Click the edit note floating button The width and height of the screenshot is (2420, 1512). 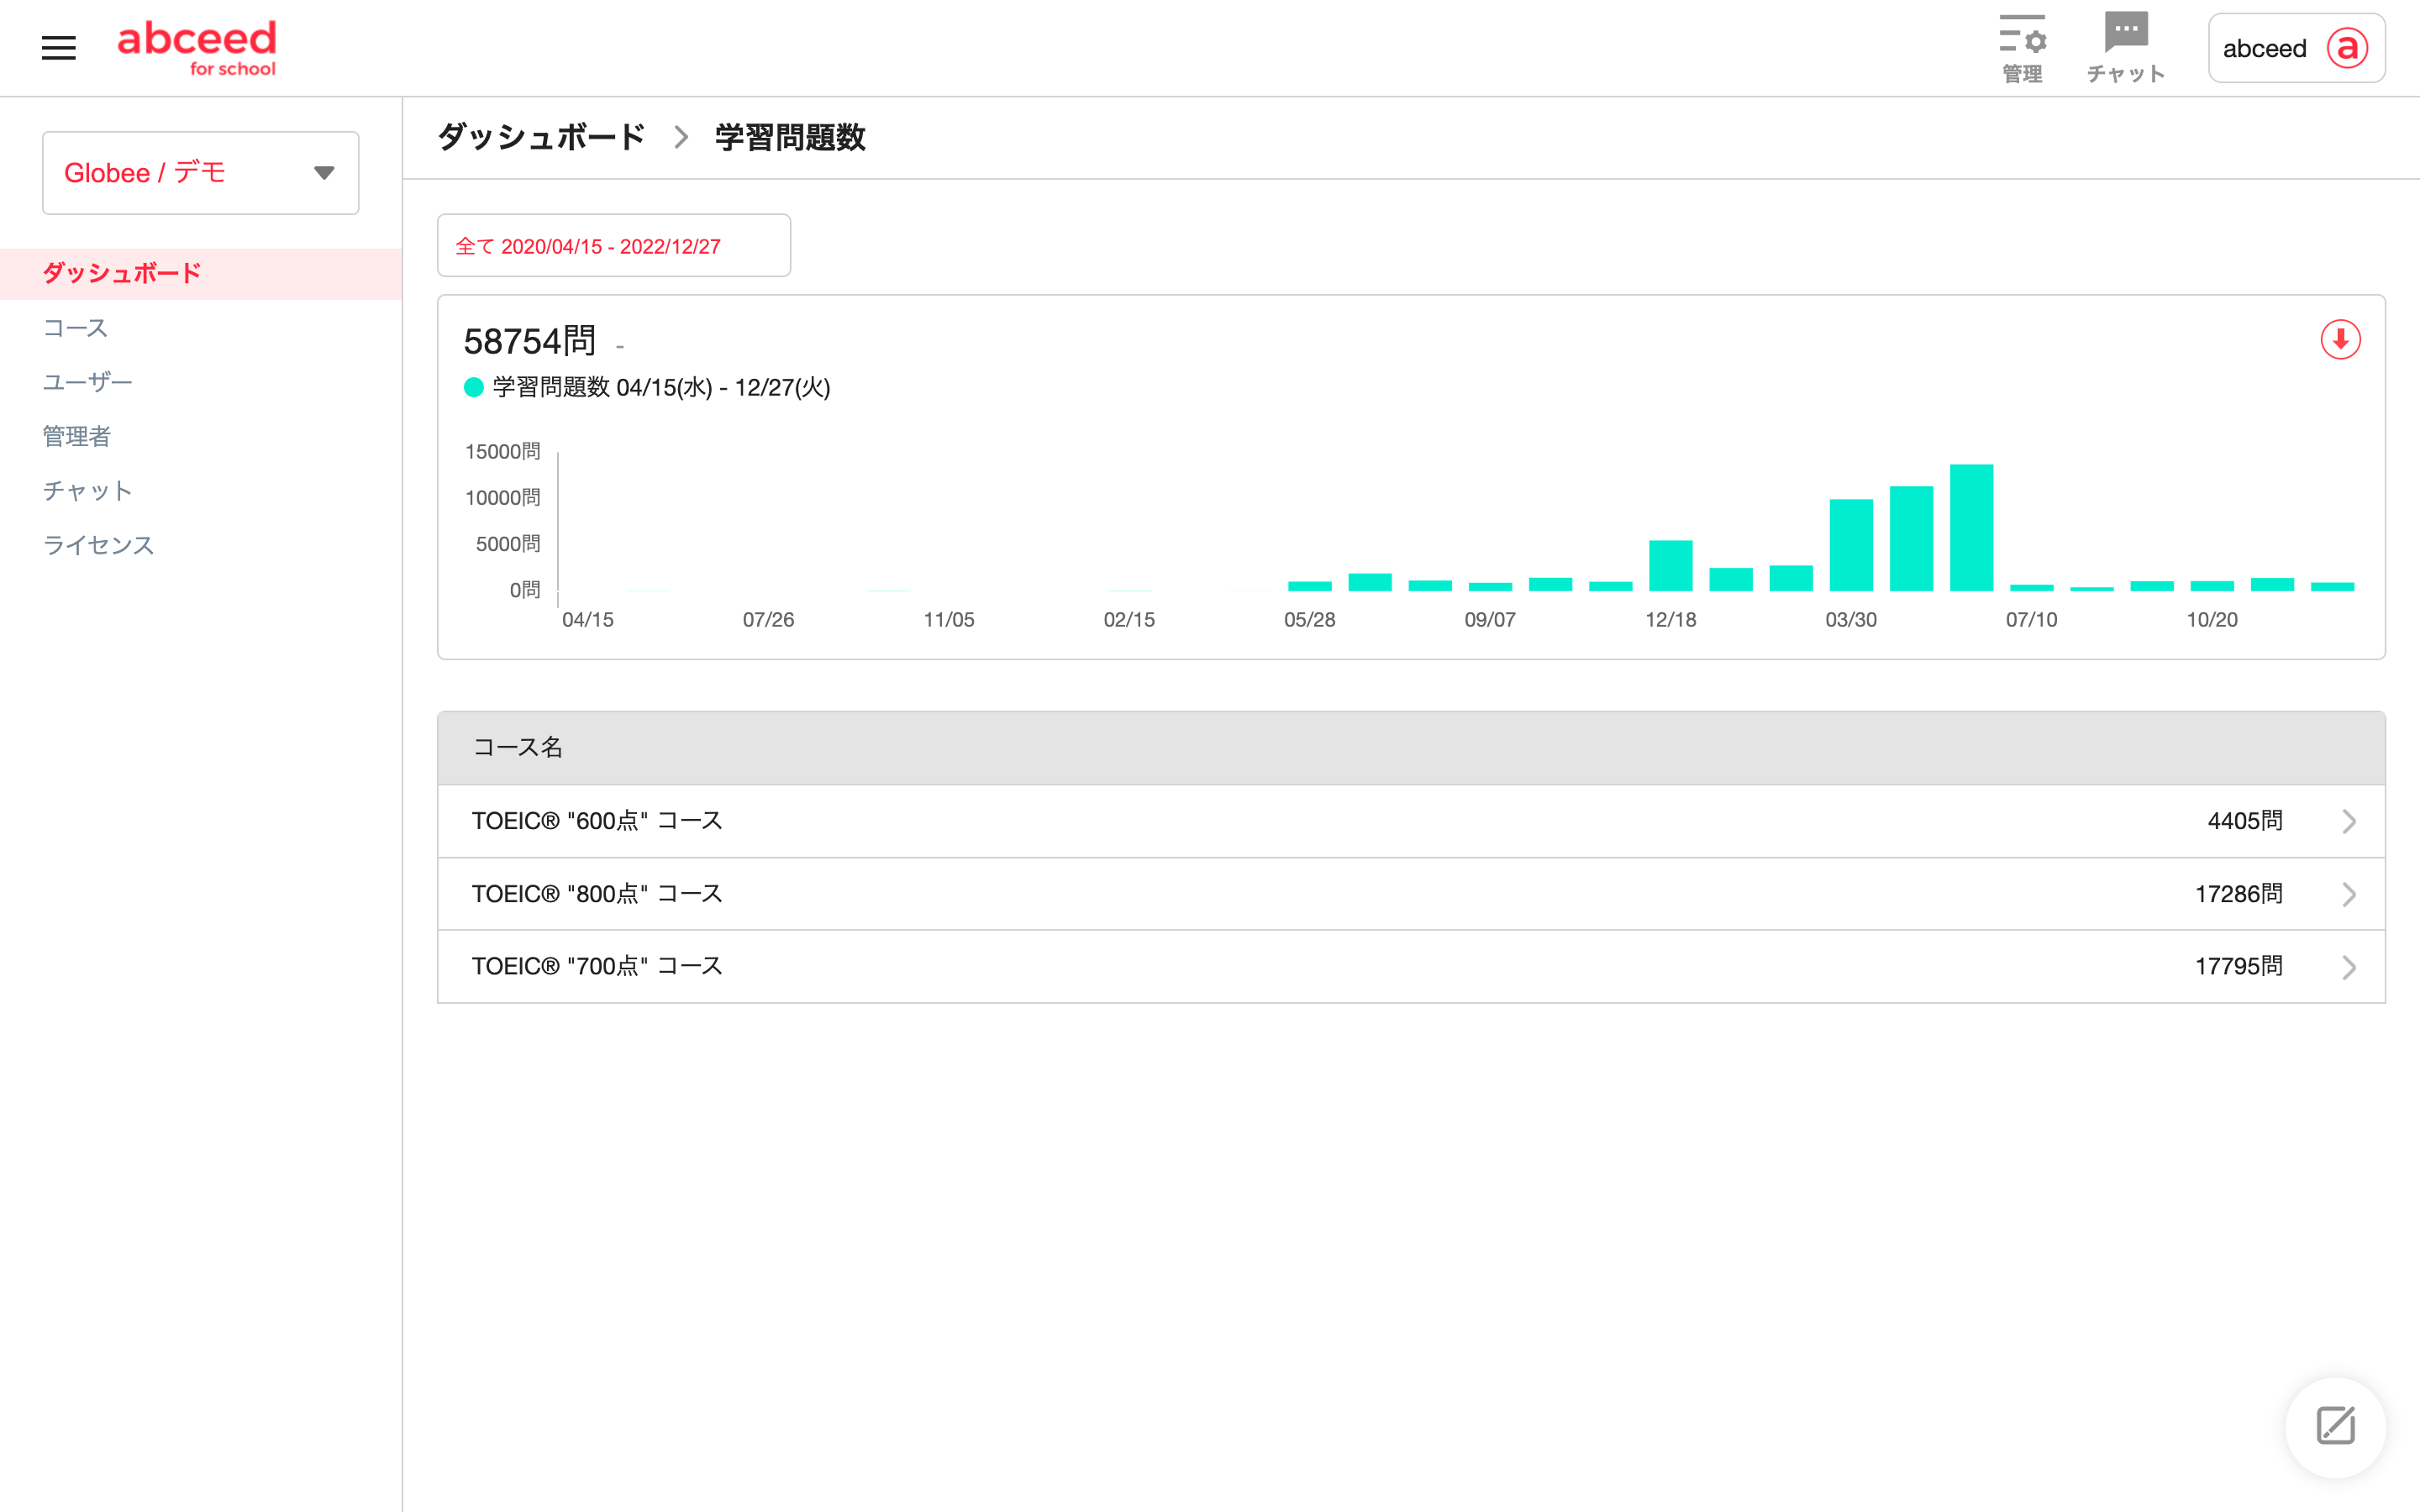[x=2335, y=1426]
